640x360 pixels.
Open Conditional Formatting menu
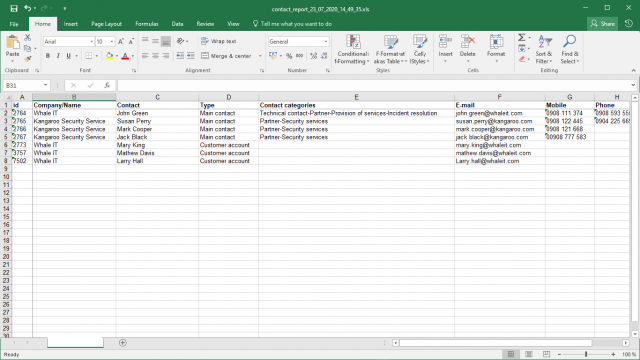coord(352,49)
